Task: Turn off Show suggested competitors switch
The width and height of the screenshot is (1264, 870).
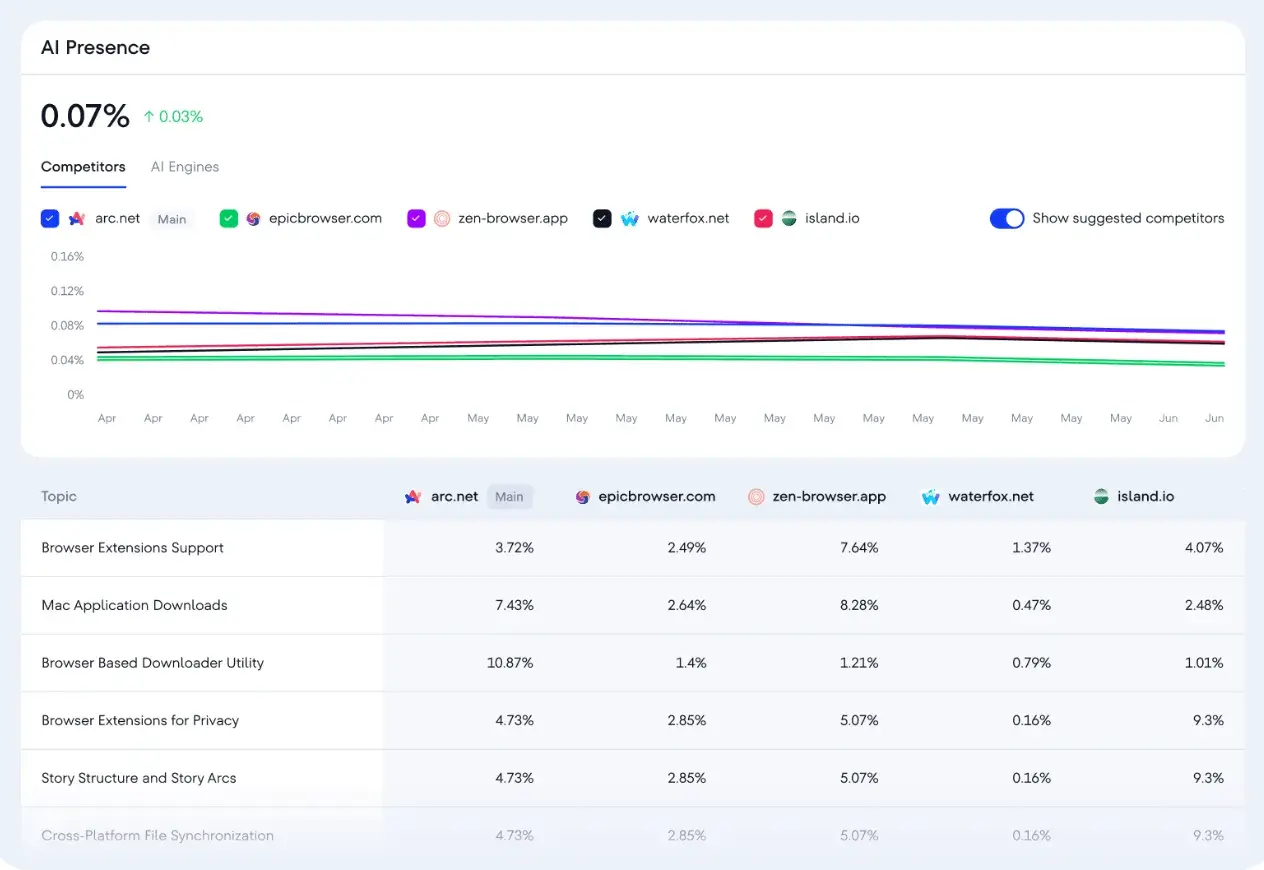Action: [x=1007, y=218]
